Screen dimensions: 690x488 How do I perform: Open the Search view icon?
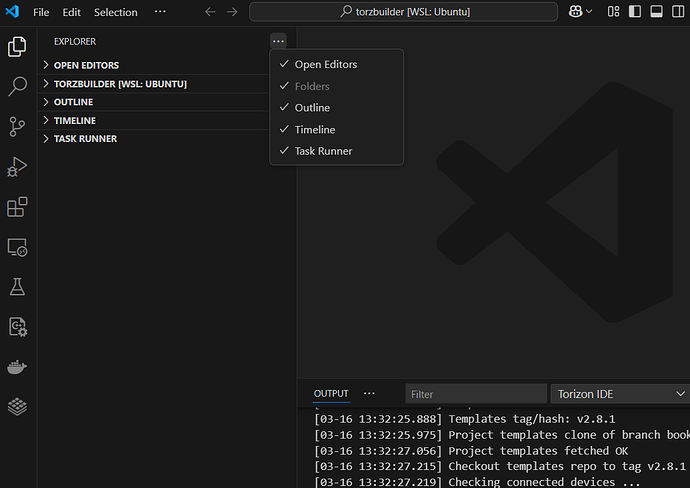click(17, 86)
